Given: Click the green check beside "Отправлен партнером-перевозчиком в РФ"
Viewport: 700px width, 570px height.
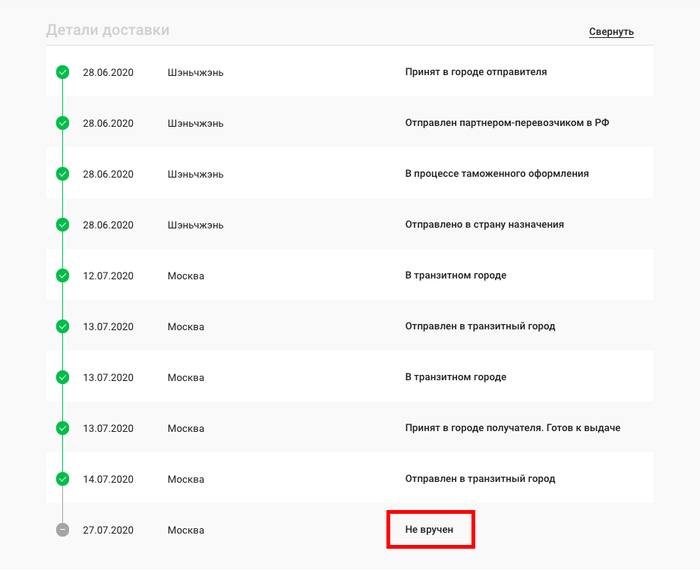Looking at the screenshot, I should click(x=62, y=123).
